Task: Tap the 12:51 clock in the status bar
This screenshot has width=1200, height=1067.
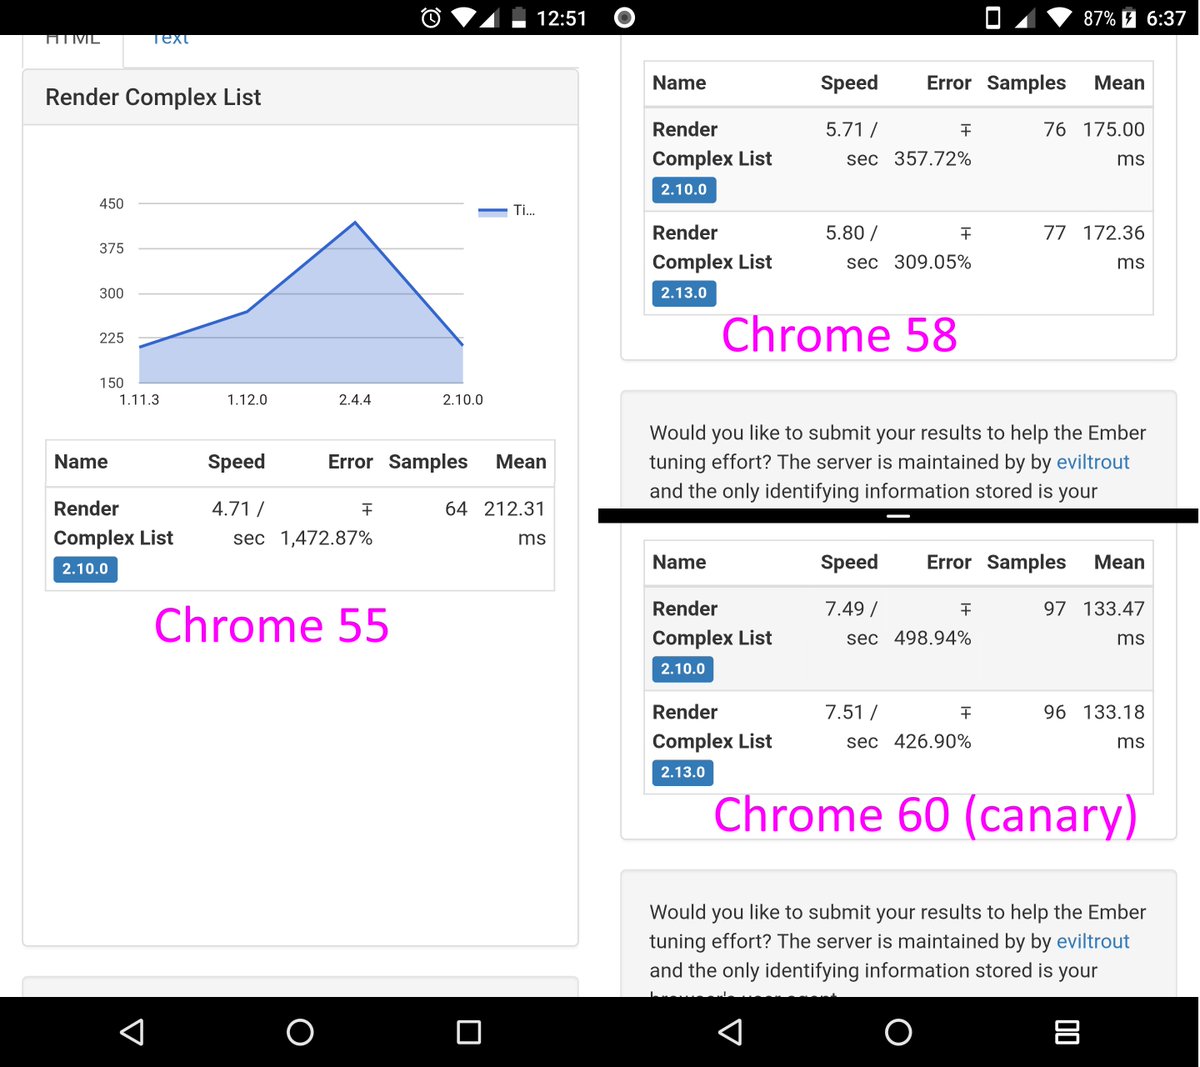Action: click(561, 18)
